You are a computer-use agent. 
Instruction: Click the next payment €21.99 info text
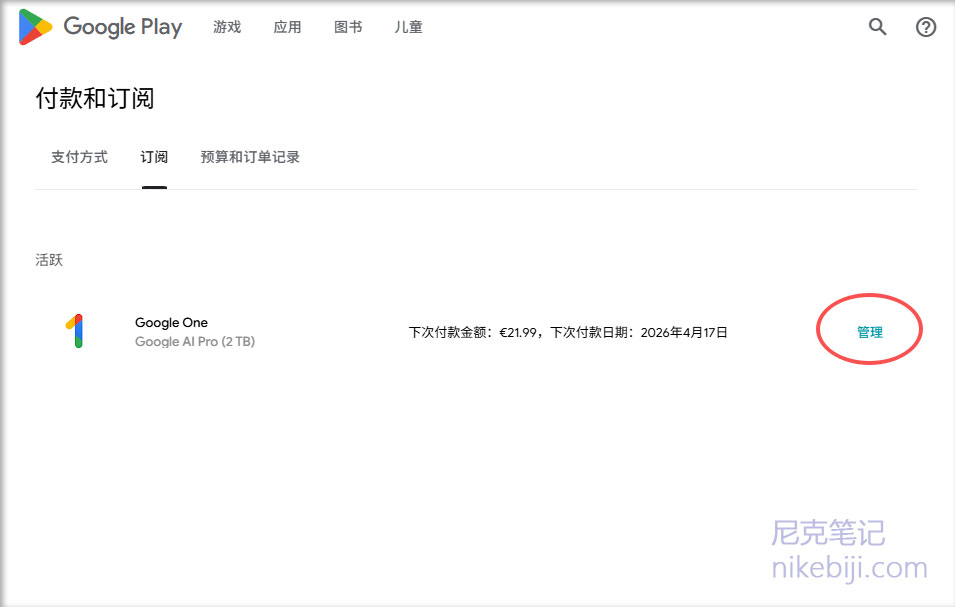(x=568, y=332)
